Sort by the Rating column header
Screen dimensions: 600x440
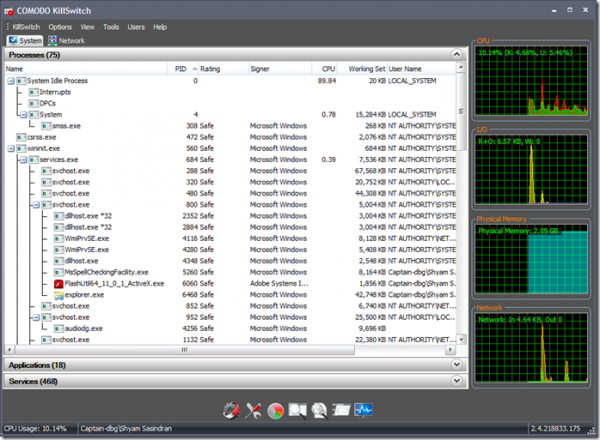(223, 69)
